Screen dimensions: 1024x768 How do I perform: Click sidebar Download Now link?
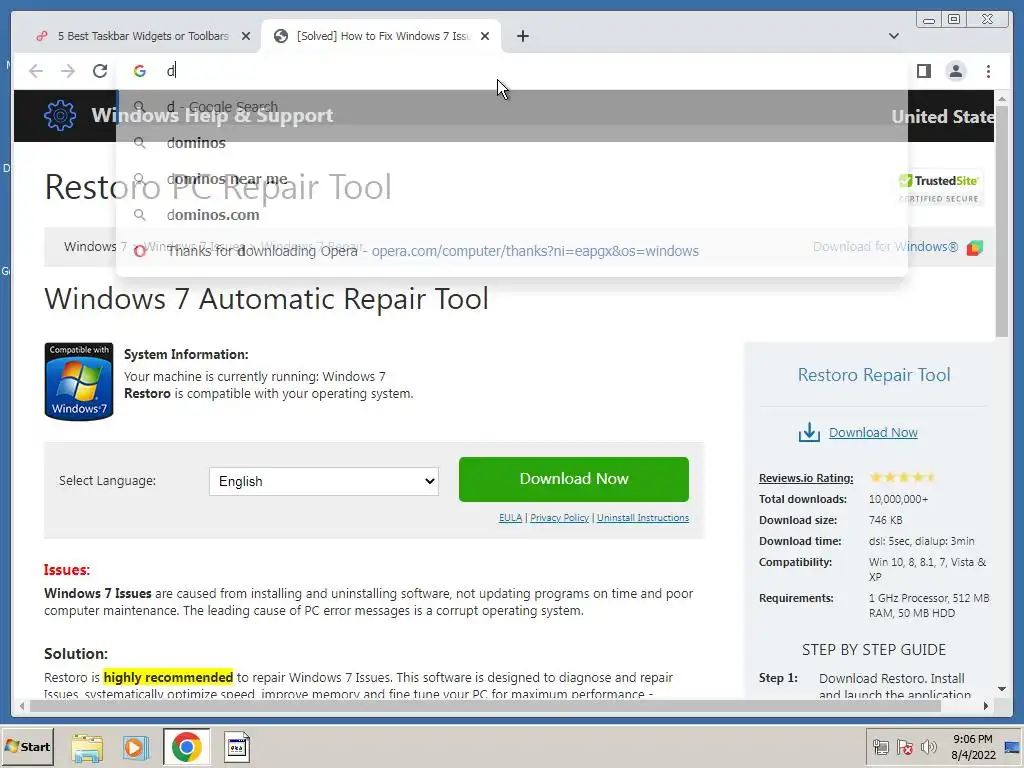click(873, 432)
